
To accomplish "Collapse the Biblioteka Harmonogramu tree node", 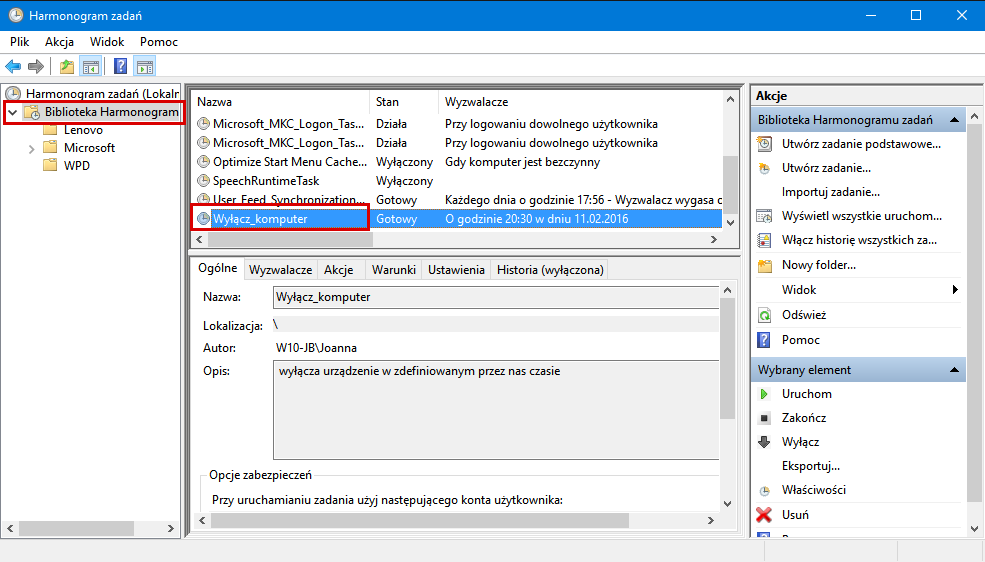I will pyautogui.click(x=13, y=113).
